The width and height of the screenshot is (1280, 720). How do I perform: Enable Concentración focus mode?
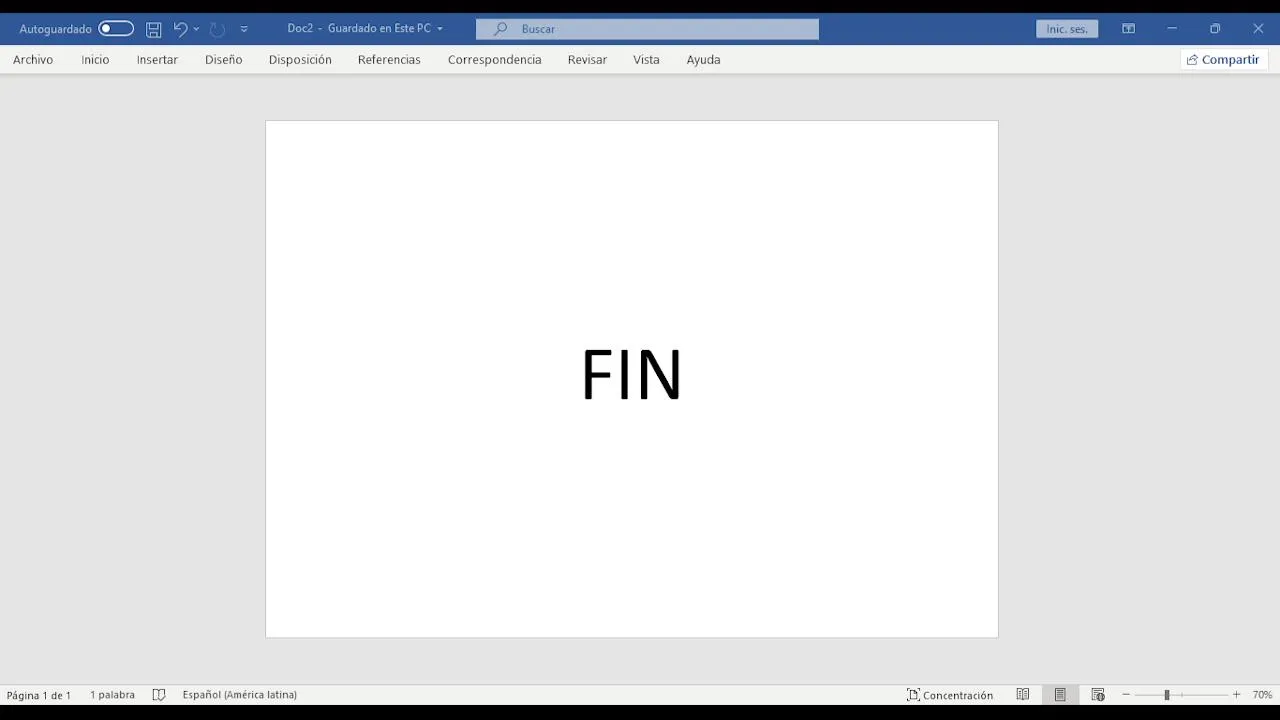point(950,695)
